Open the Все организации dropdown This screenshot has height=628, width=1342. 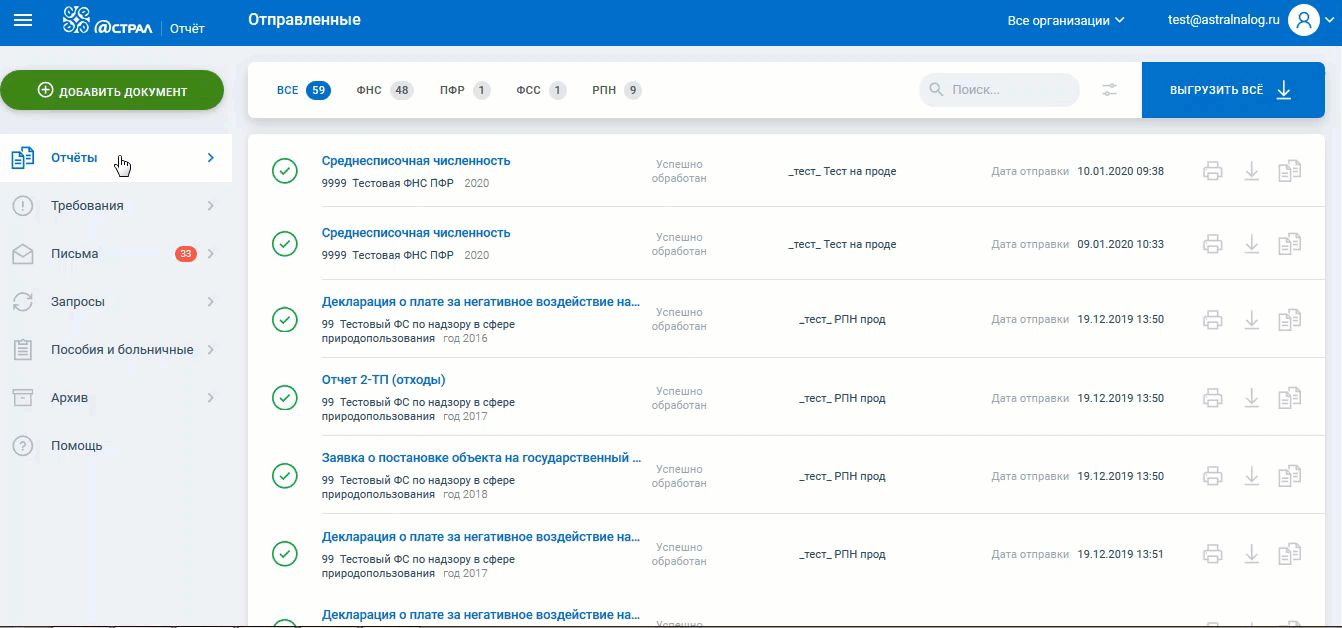(1066, 20)
